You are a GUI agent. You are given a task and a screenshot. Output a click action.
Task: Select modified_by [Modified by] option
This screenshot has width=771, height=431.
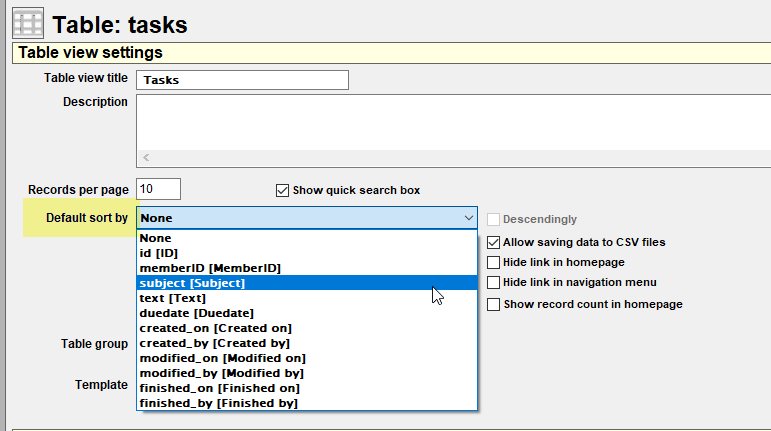coord(307,373)
